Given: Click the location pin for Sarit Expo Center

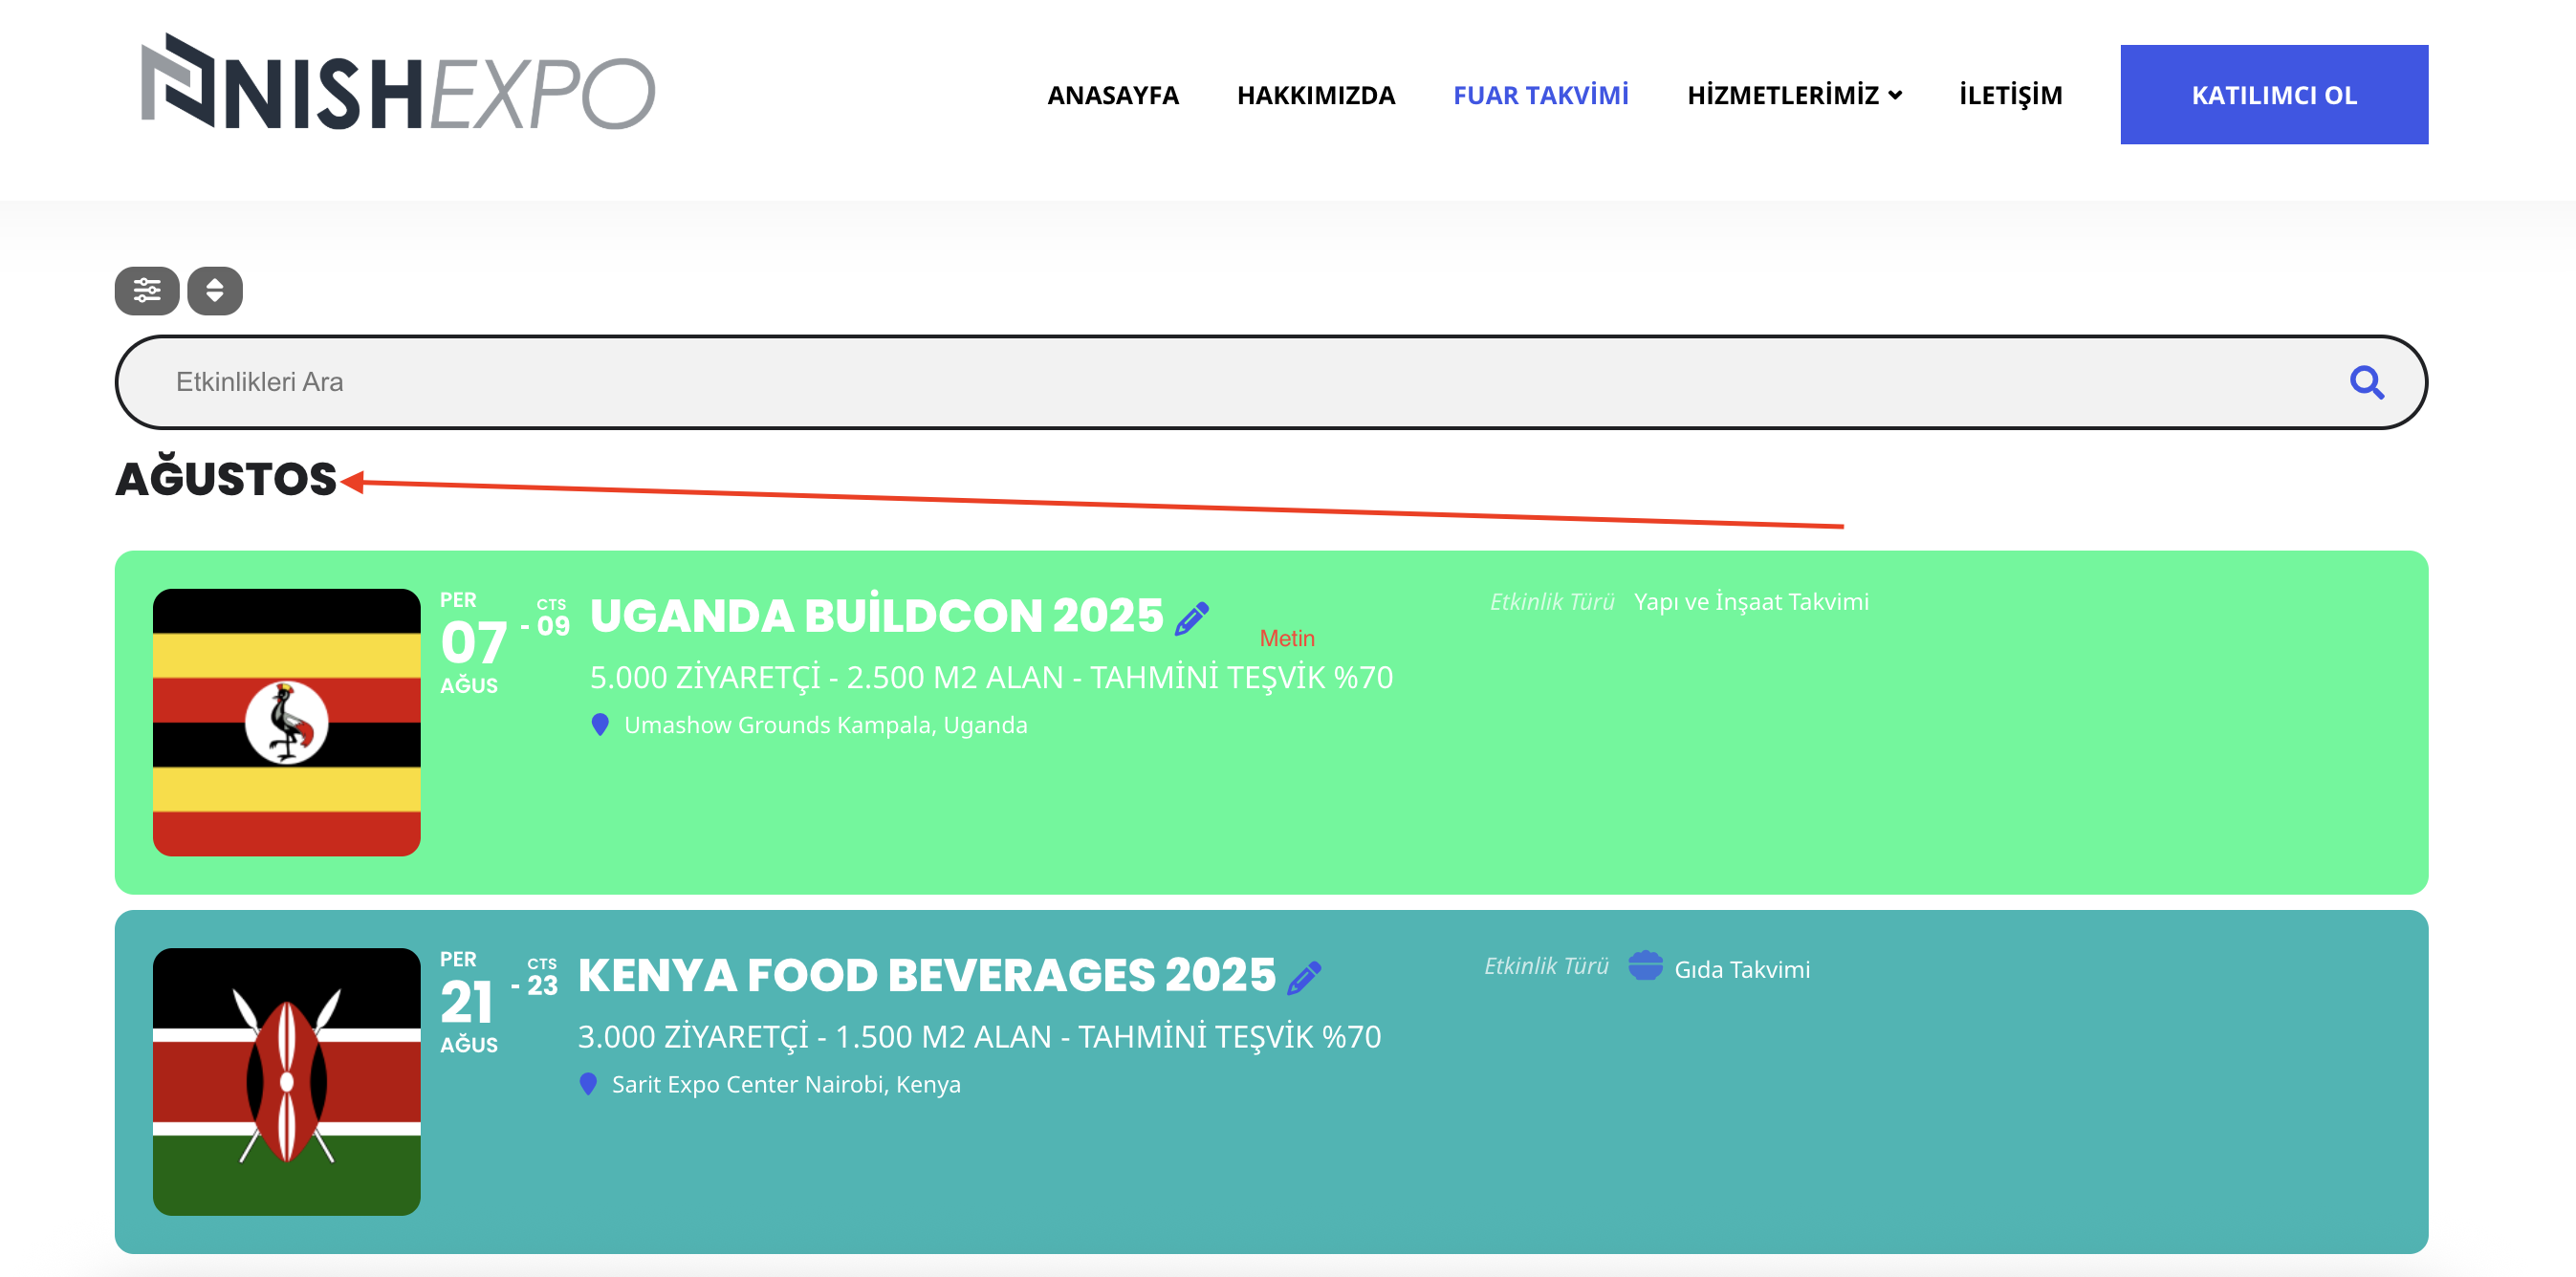Looking at the screenshot, I should 588,1084.
